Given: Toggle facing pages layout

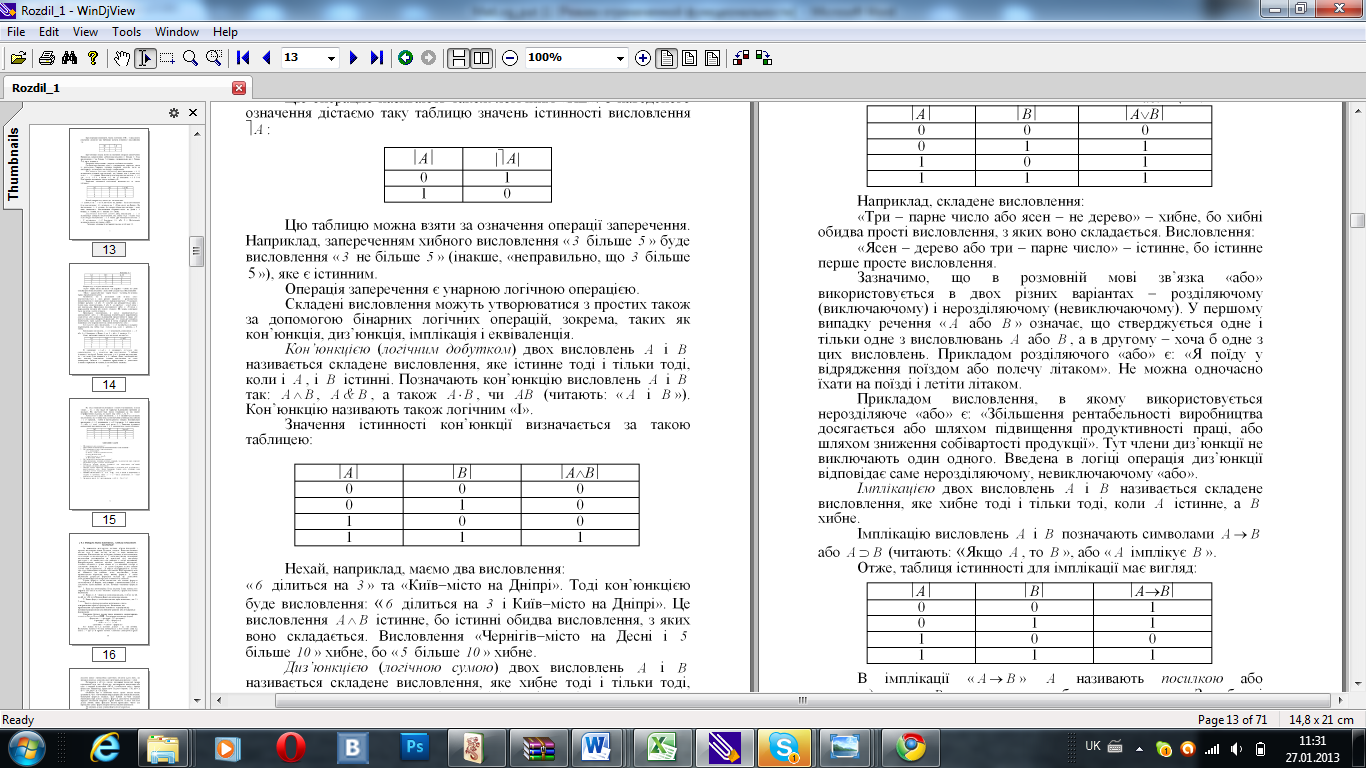Looking at the screenshot, I should click(481, 58).
